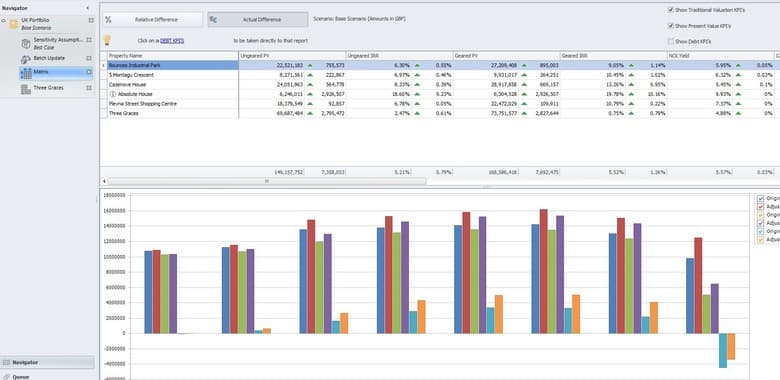Screen dimensions: 780x380
Task: Click NOI Yield column header
Action: pos(720,56)
